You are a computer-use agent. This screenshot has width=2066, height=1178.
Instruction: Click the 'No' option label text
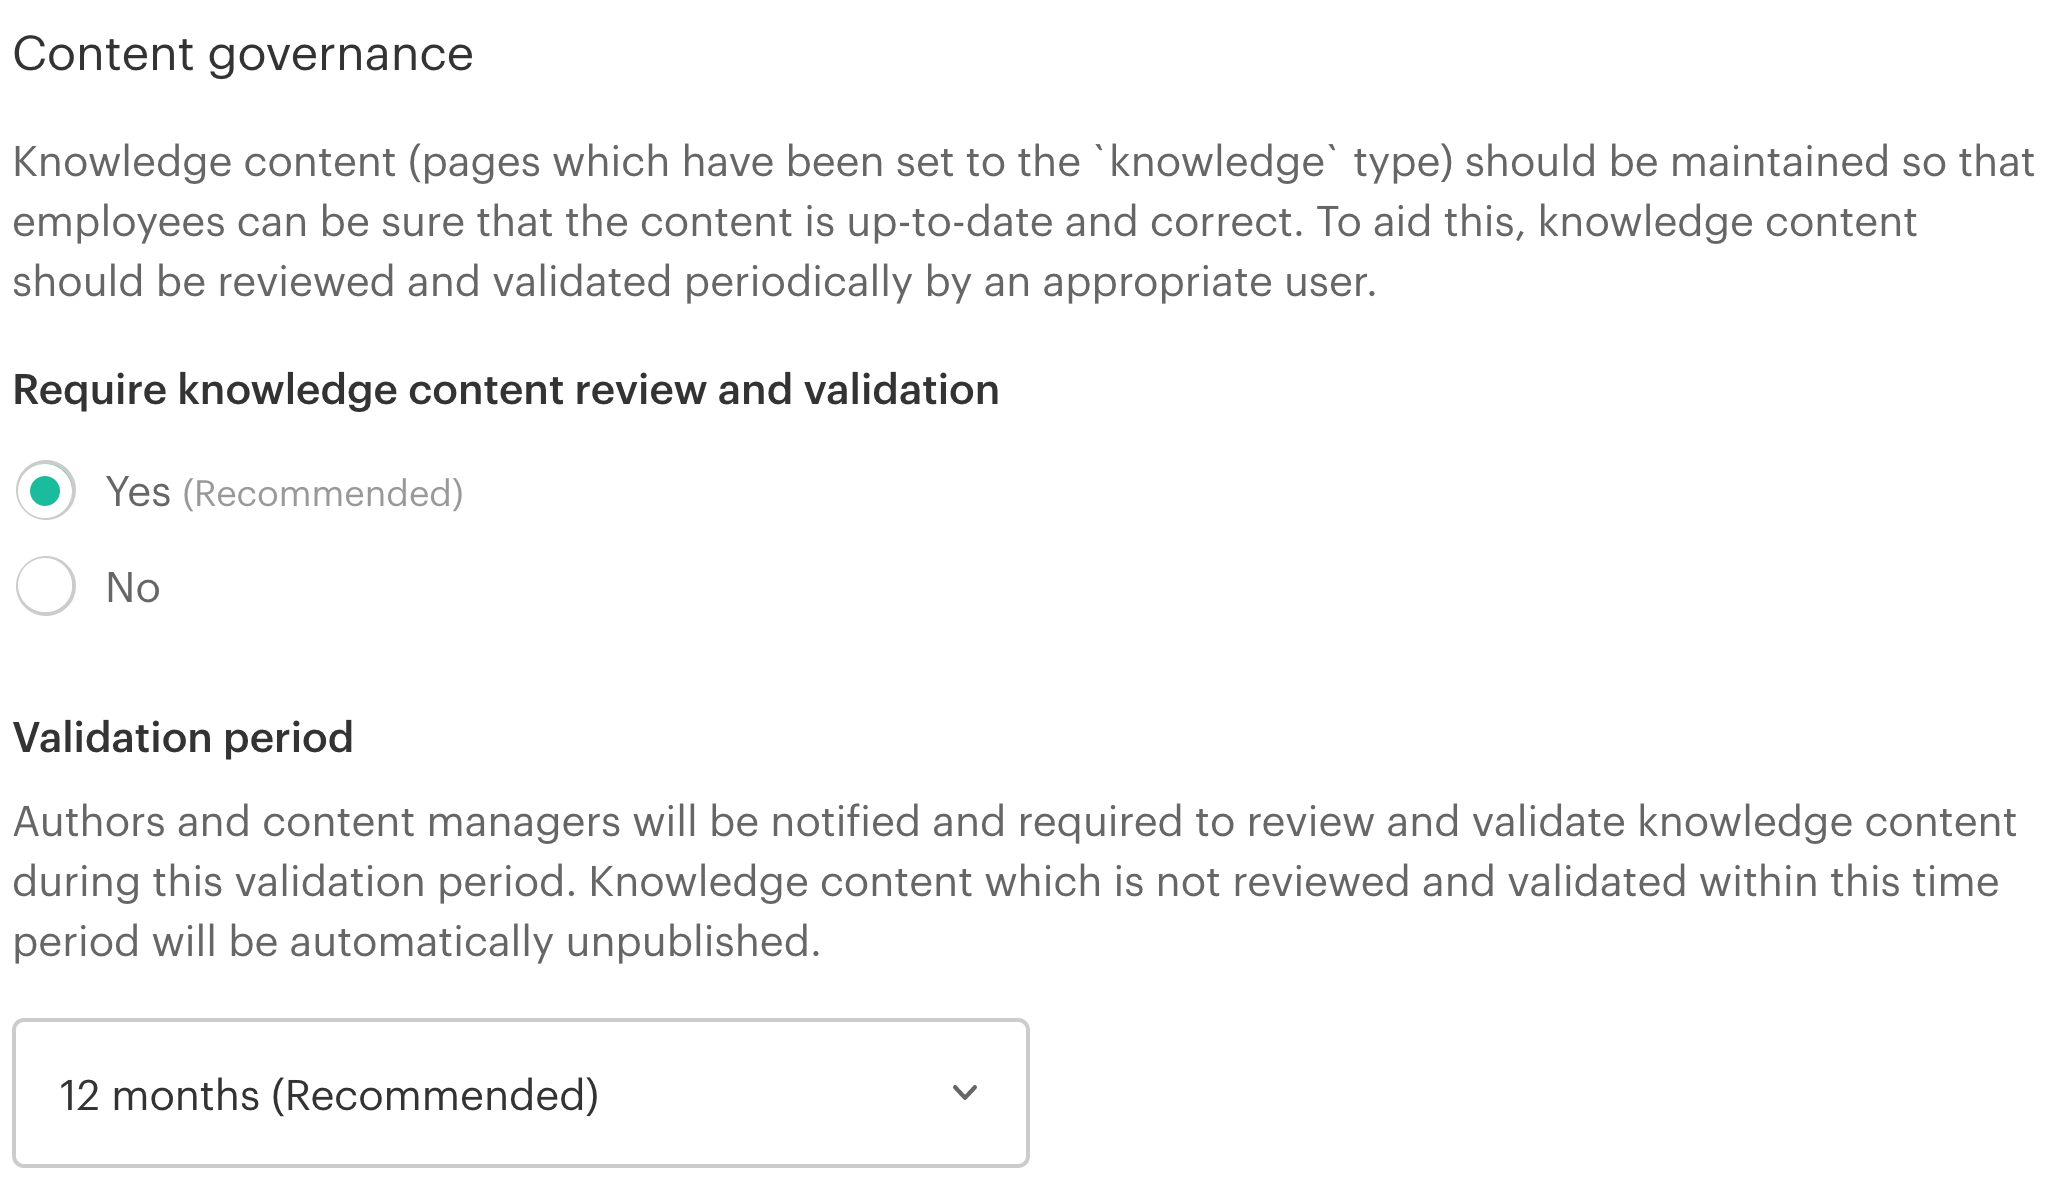tap(133, 588)
